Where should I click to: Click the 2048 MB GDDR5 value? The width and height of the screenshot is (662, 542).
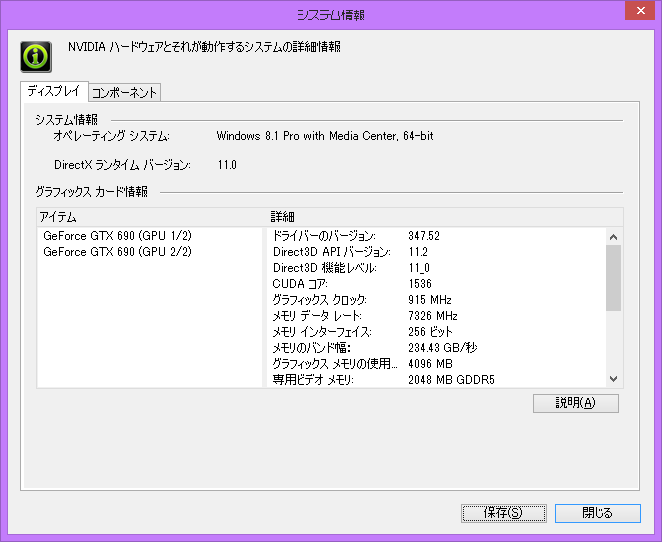coord(451,379)
